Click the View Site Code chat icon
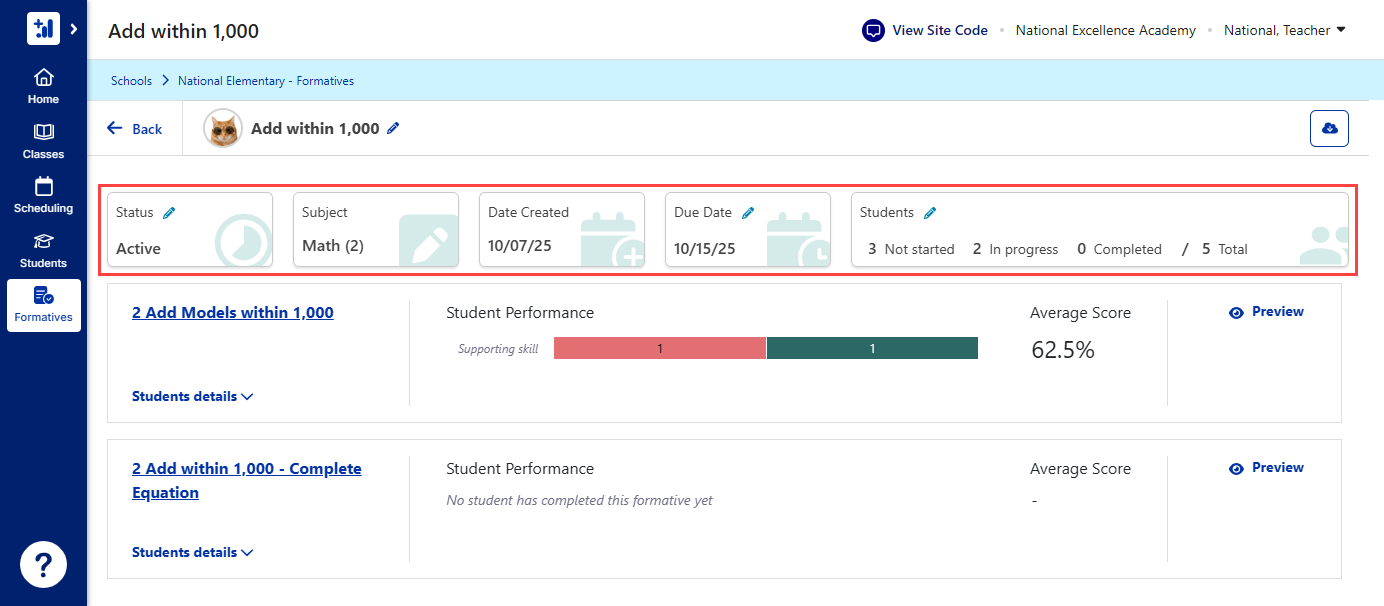The height and width of the screenshot is (606, 1384). coord(874,30)
